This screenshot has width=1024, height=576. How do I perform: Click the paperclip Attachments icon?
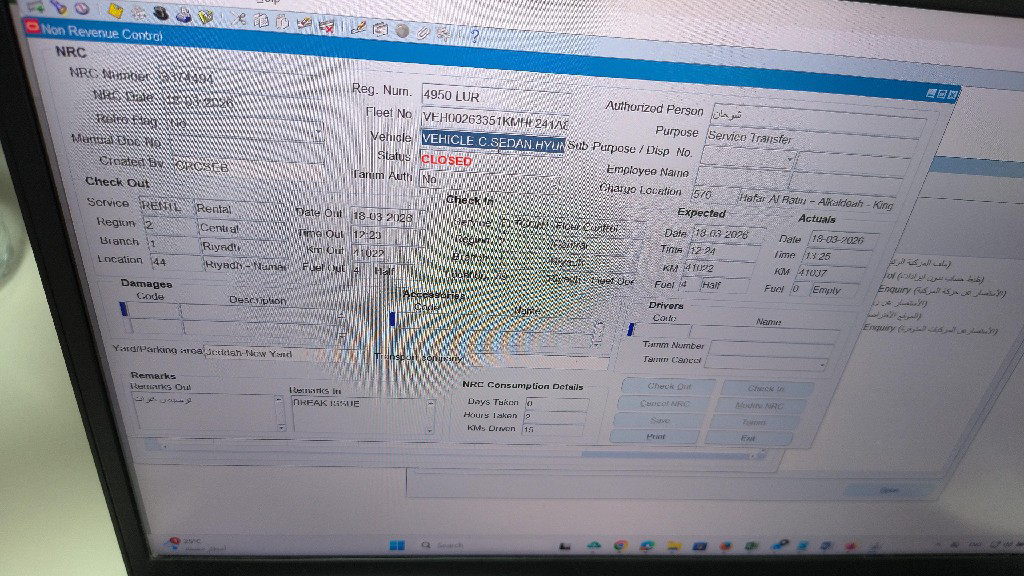423,32
